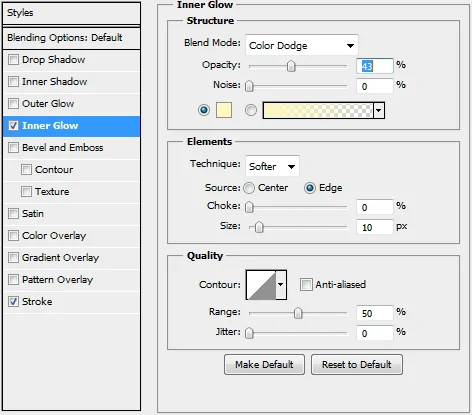Click the Range slider thumb
The height and width of the screenshot is (415, 472).
[298, 313]
